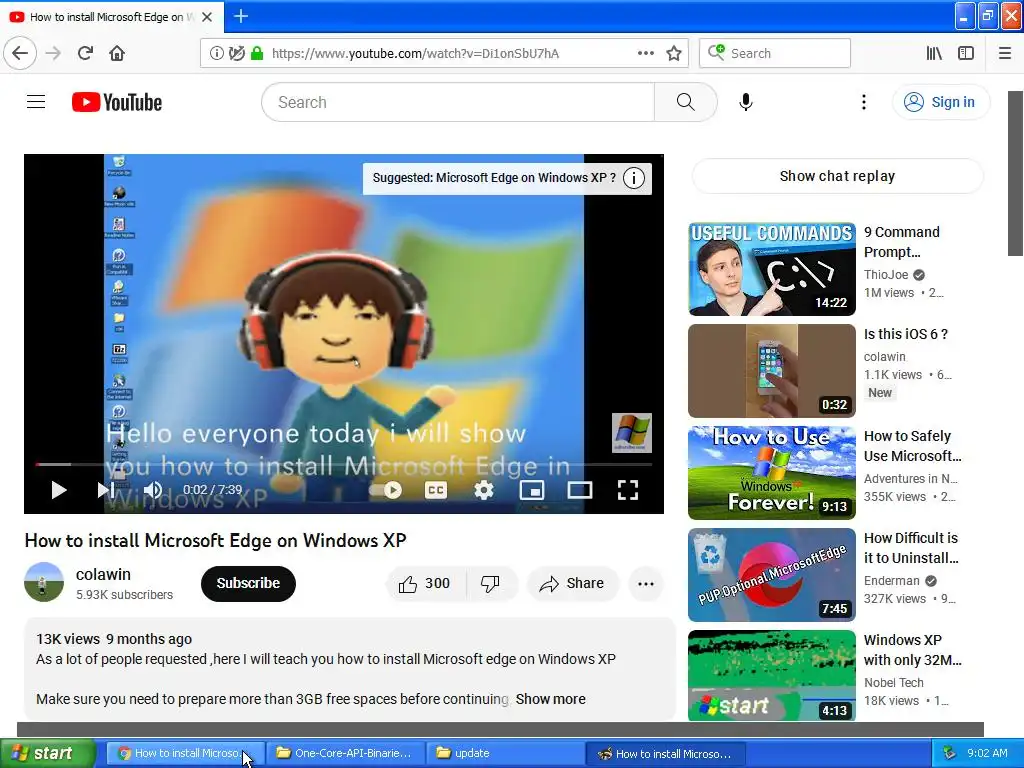The width and height of the screenshot is (1024, 768).
Task: Open the YouTube guide hamburger menu
Action: [36, 102]
